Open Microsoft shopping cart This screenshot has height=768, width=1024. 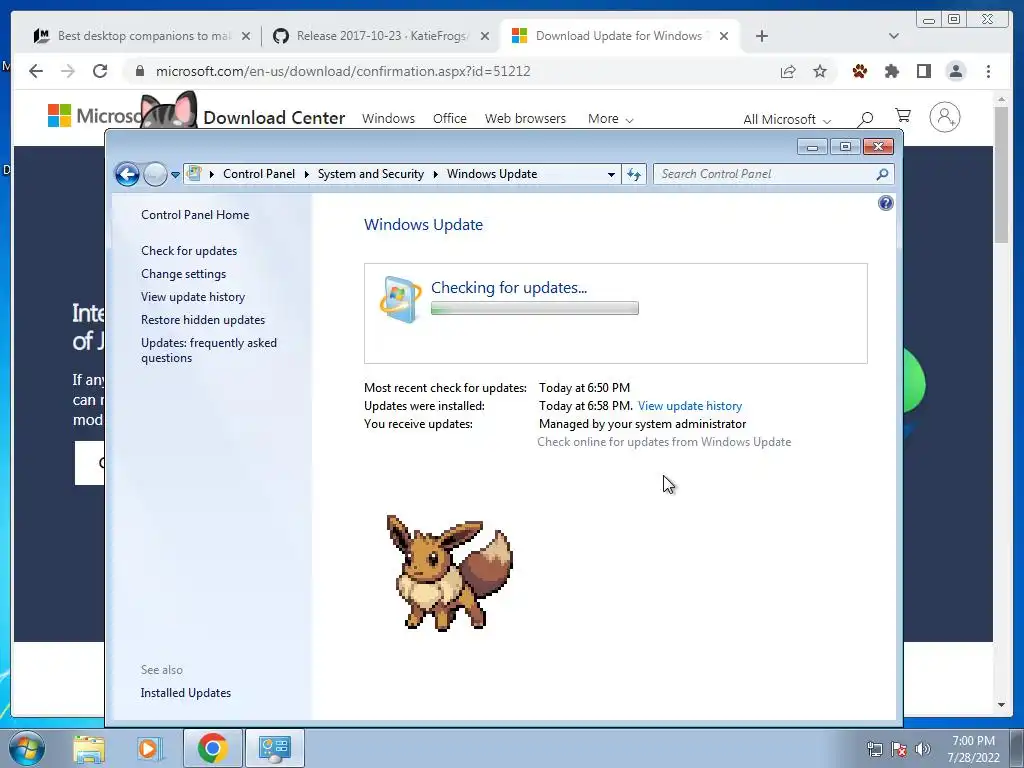[903, 116]
